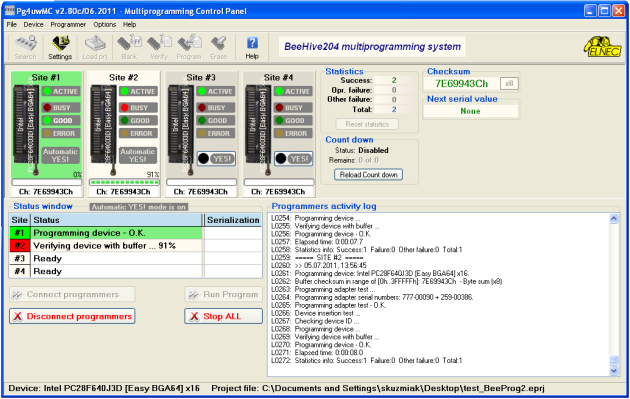Click Site #2 Automatic YES! button
The image size is (630, 399).
point(138,156)
